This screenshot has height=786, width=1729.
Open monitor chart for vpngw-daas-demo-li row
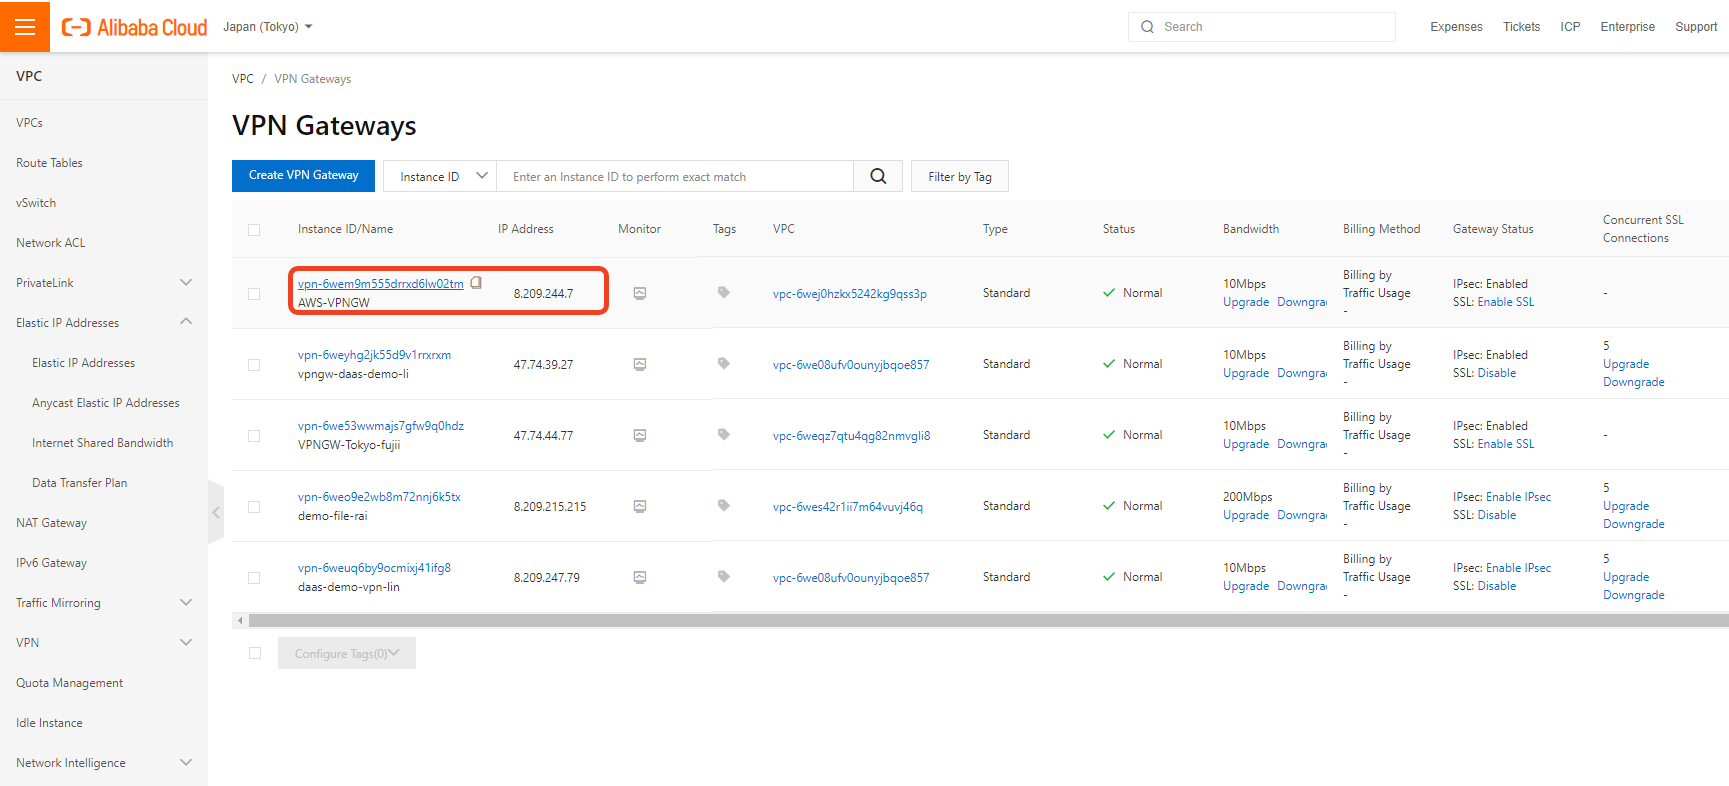pos(640,364)
